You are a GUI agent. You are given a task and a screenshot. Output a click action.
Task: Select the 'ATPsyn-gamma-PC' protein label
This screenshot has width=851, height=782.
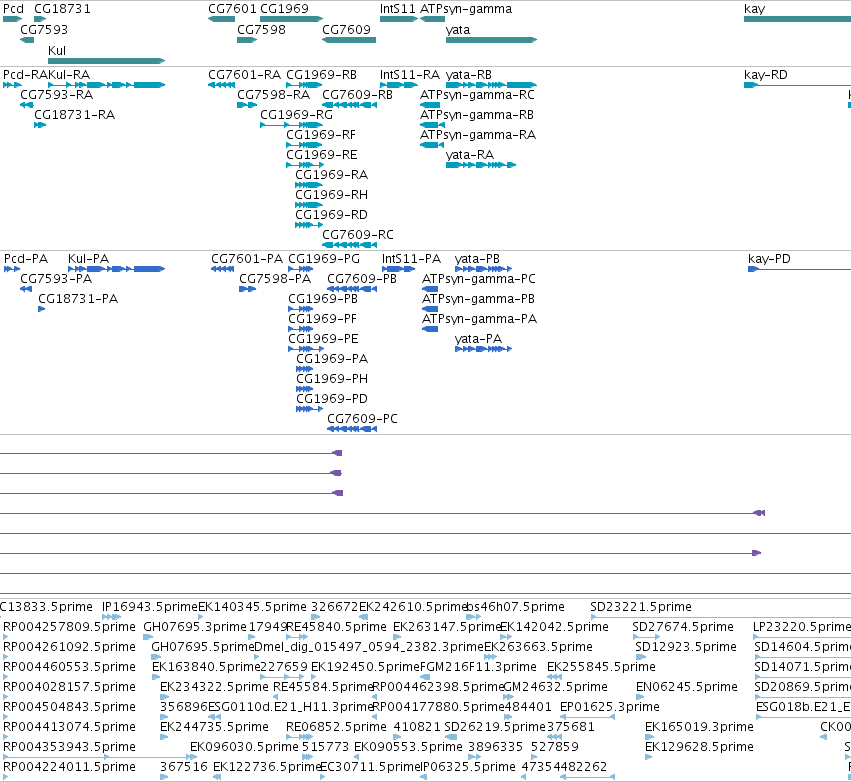[479, 279]
